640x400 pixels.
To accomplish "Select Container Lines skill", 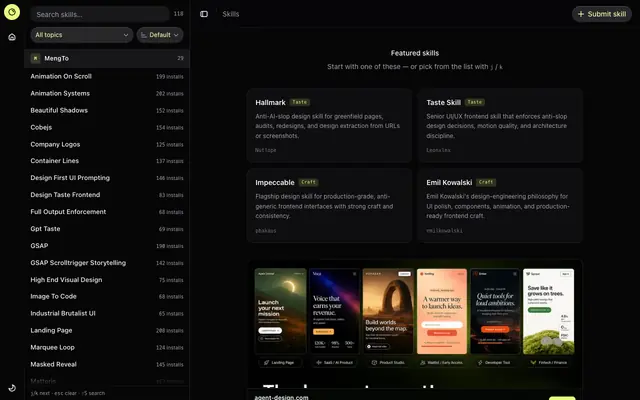I will (107, 161).
